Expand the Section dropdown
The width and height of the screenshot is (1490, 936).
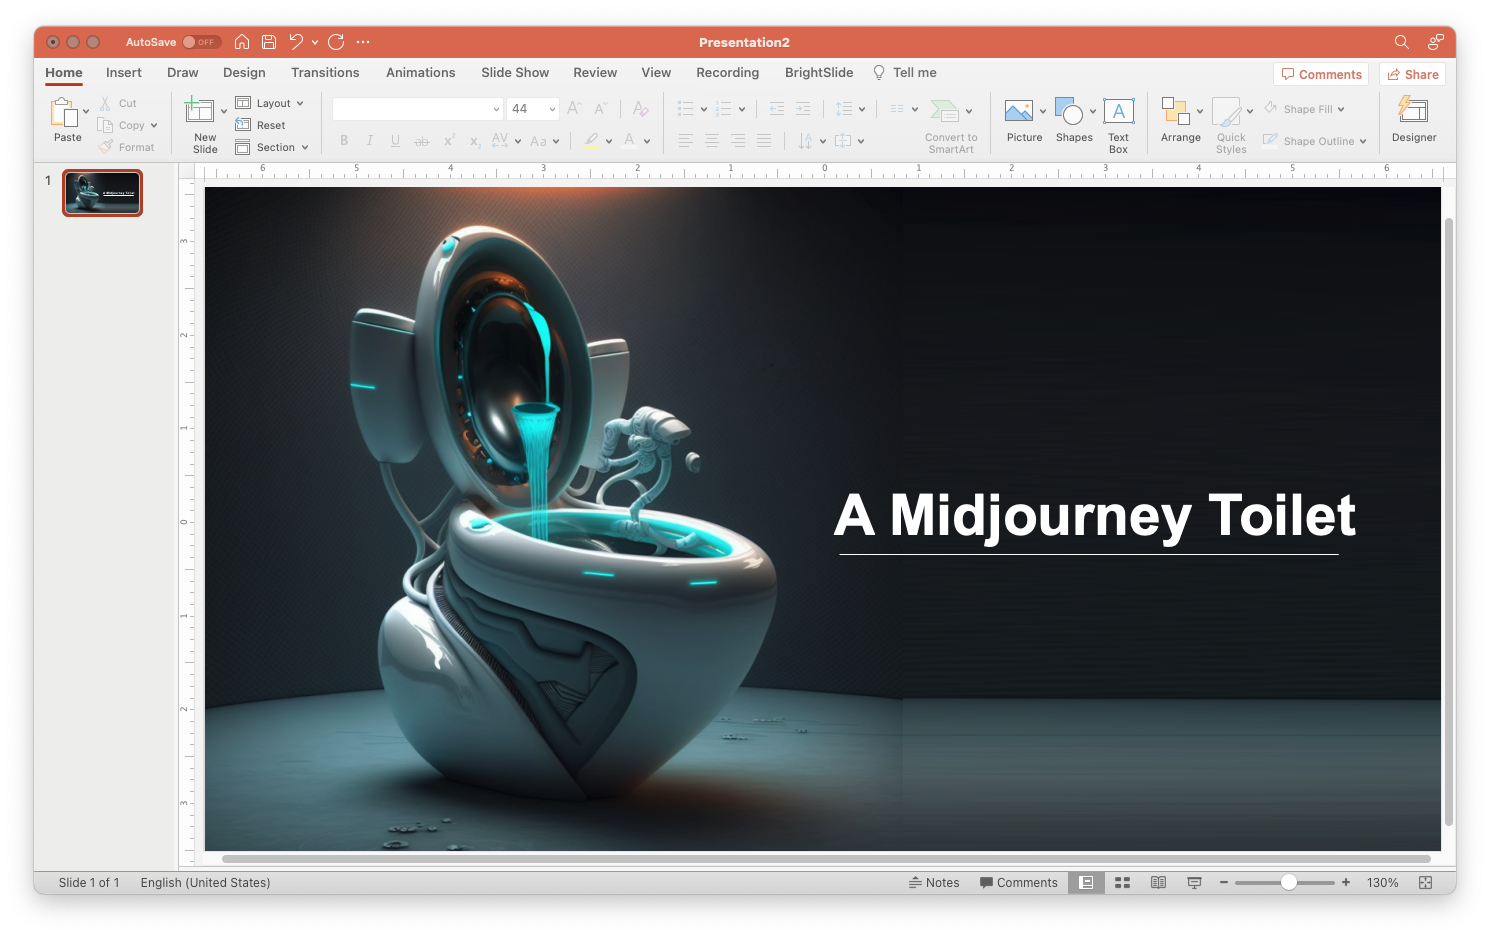(305, 147)
